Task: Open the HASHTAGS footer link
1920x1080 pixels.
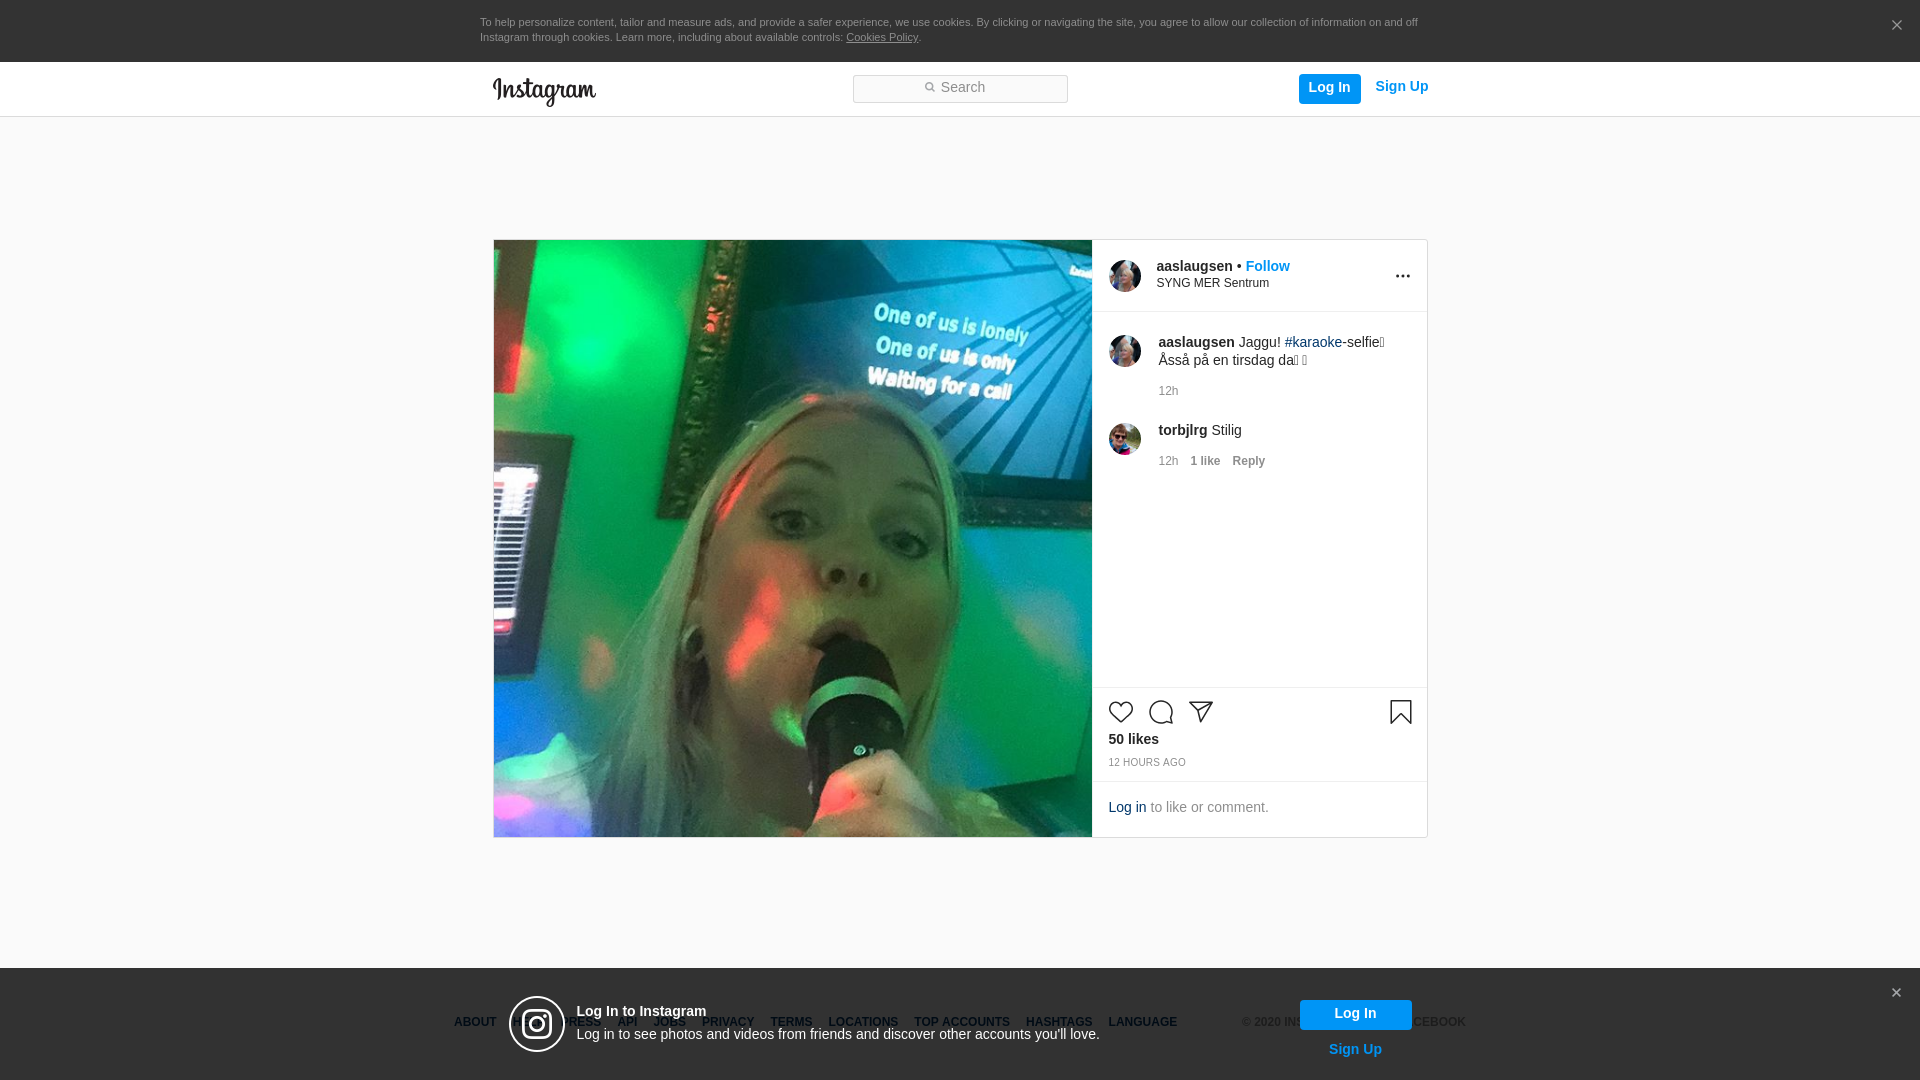Action: (1059, 1022)
